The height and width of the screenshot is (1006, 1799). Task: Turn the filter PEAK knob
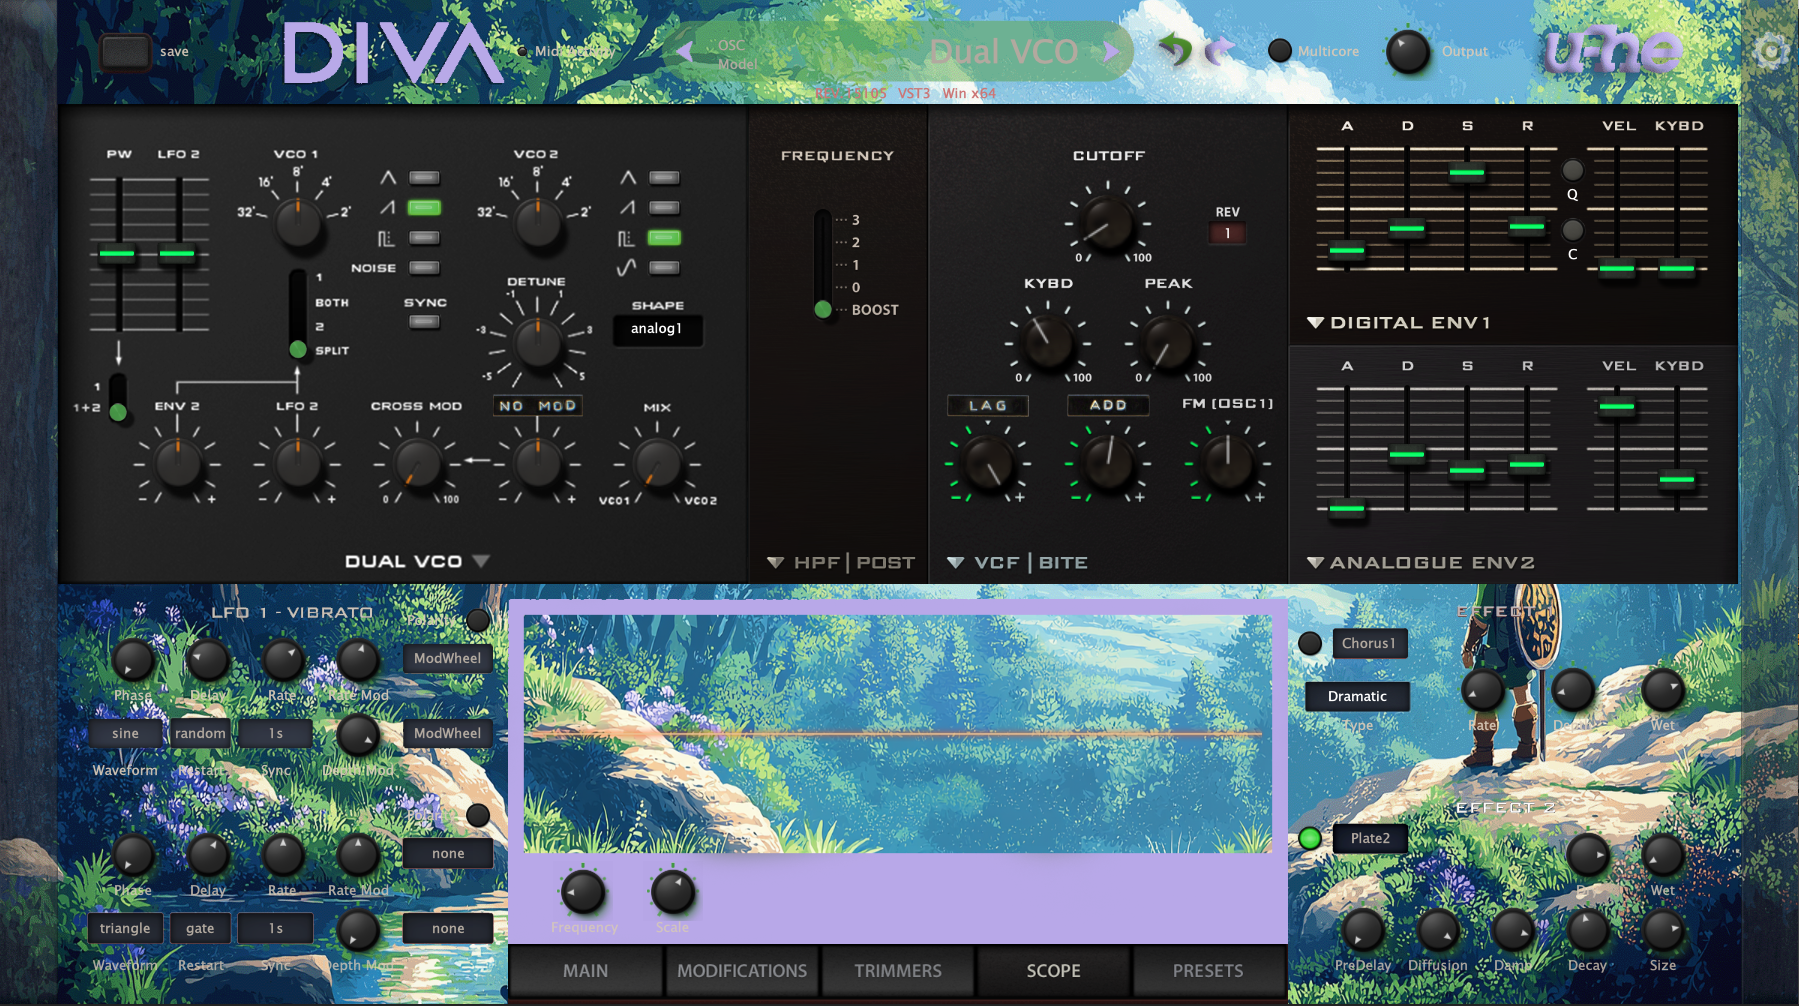pyautogui.click(x=1168, y=344)
